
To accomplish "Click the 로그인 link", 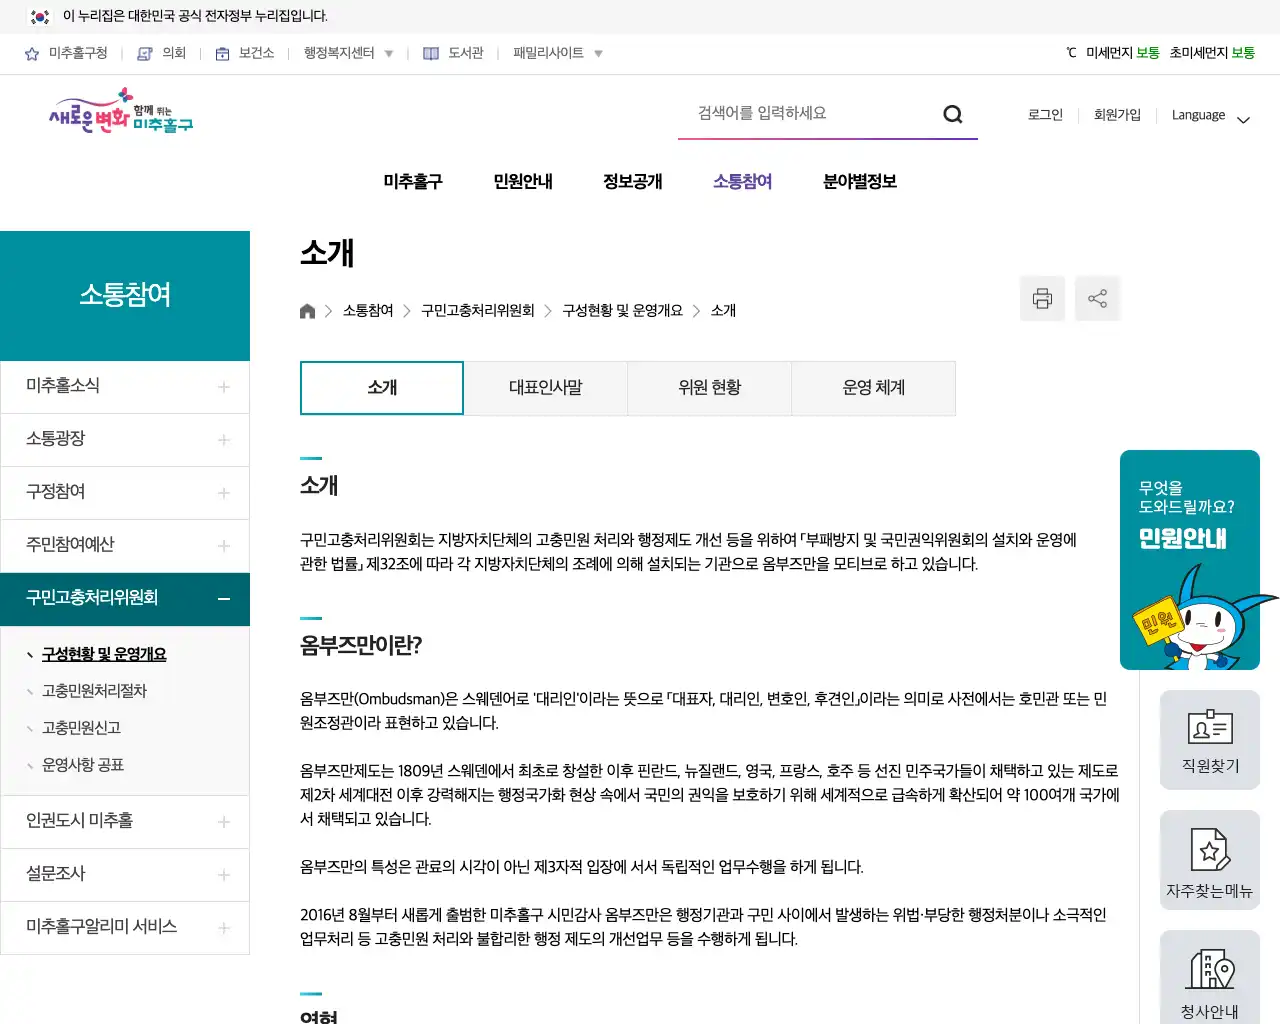I will pos(1044,115).
